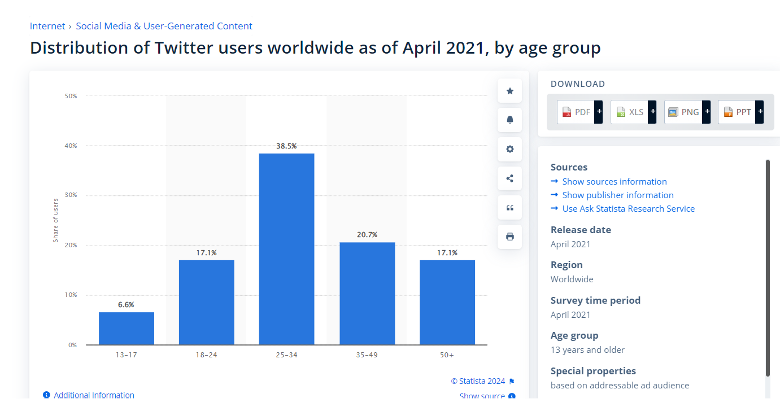Click the bell notification icon

pyautogui.click(x=509, y=120)
